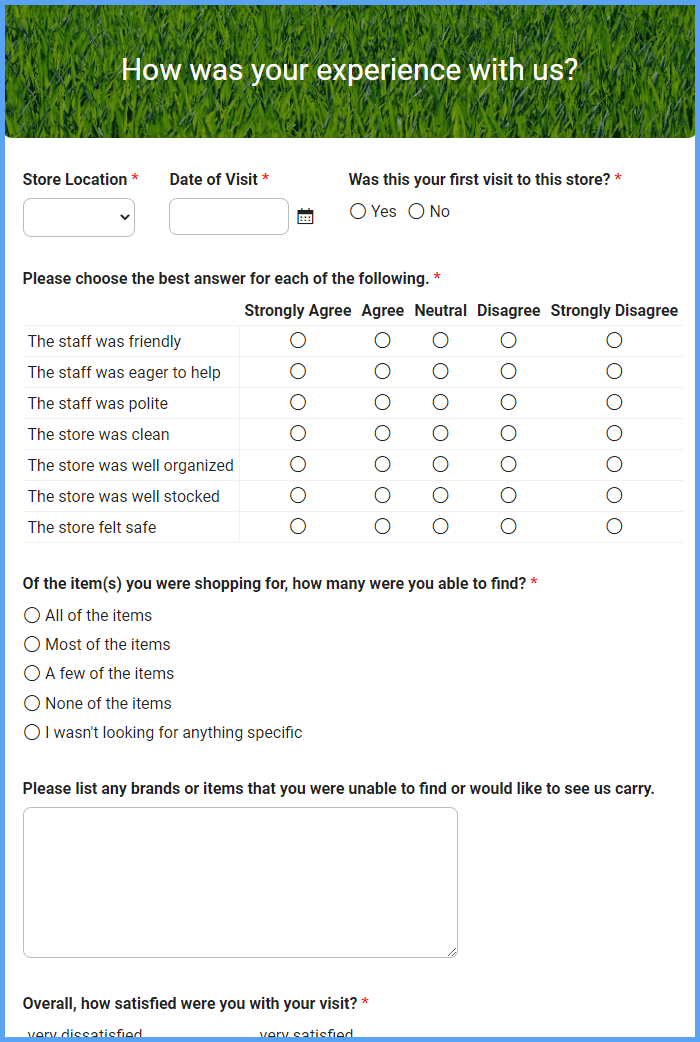Choose Strongly Disagree for store was well organized
Screen dimensions: 700x1042
614,465
